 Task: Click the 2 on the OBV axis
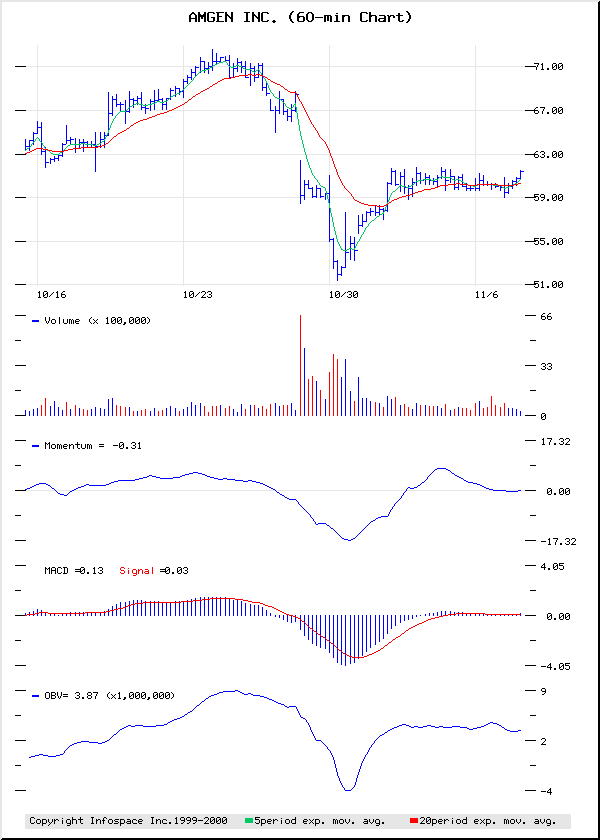click(543, 741)
